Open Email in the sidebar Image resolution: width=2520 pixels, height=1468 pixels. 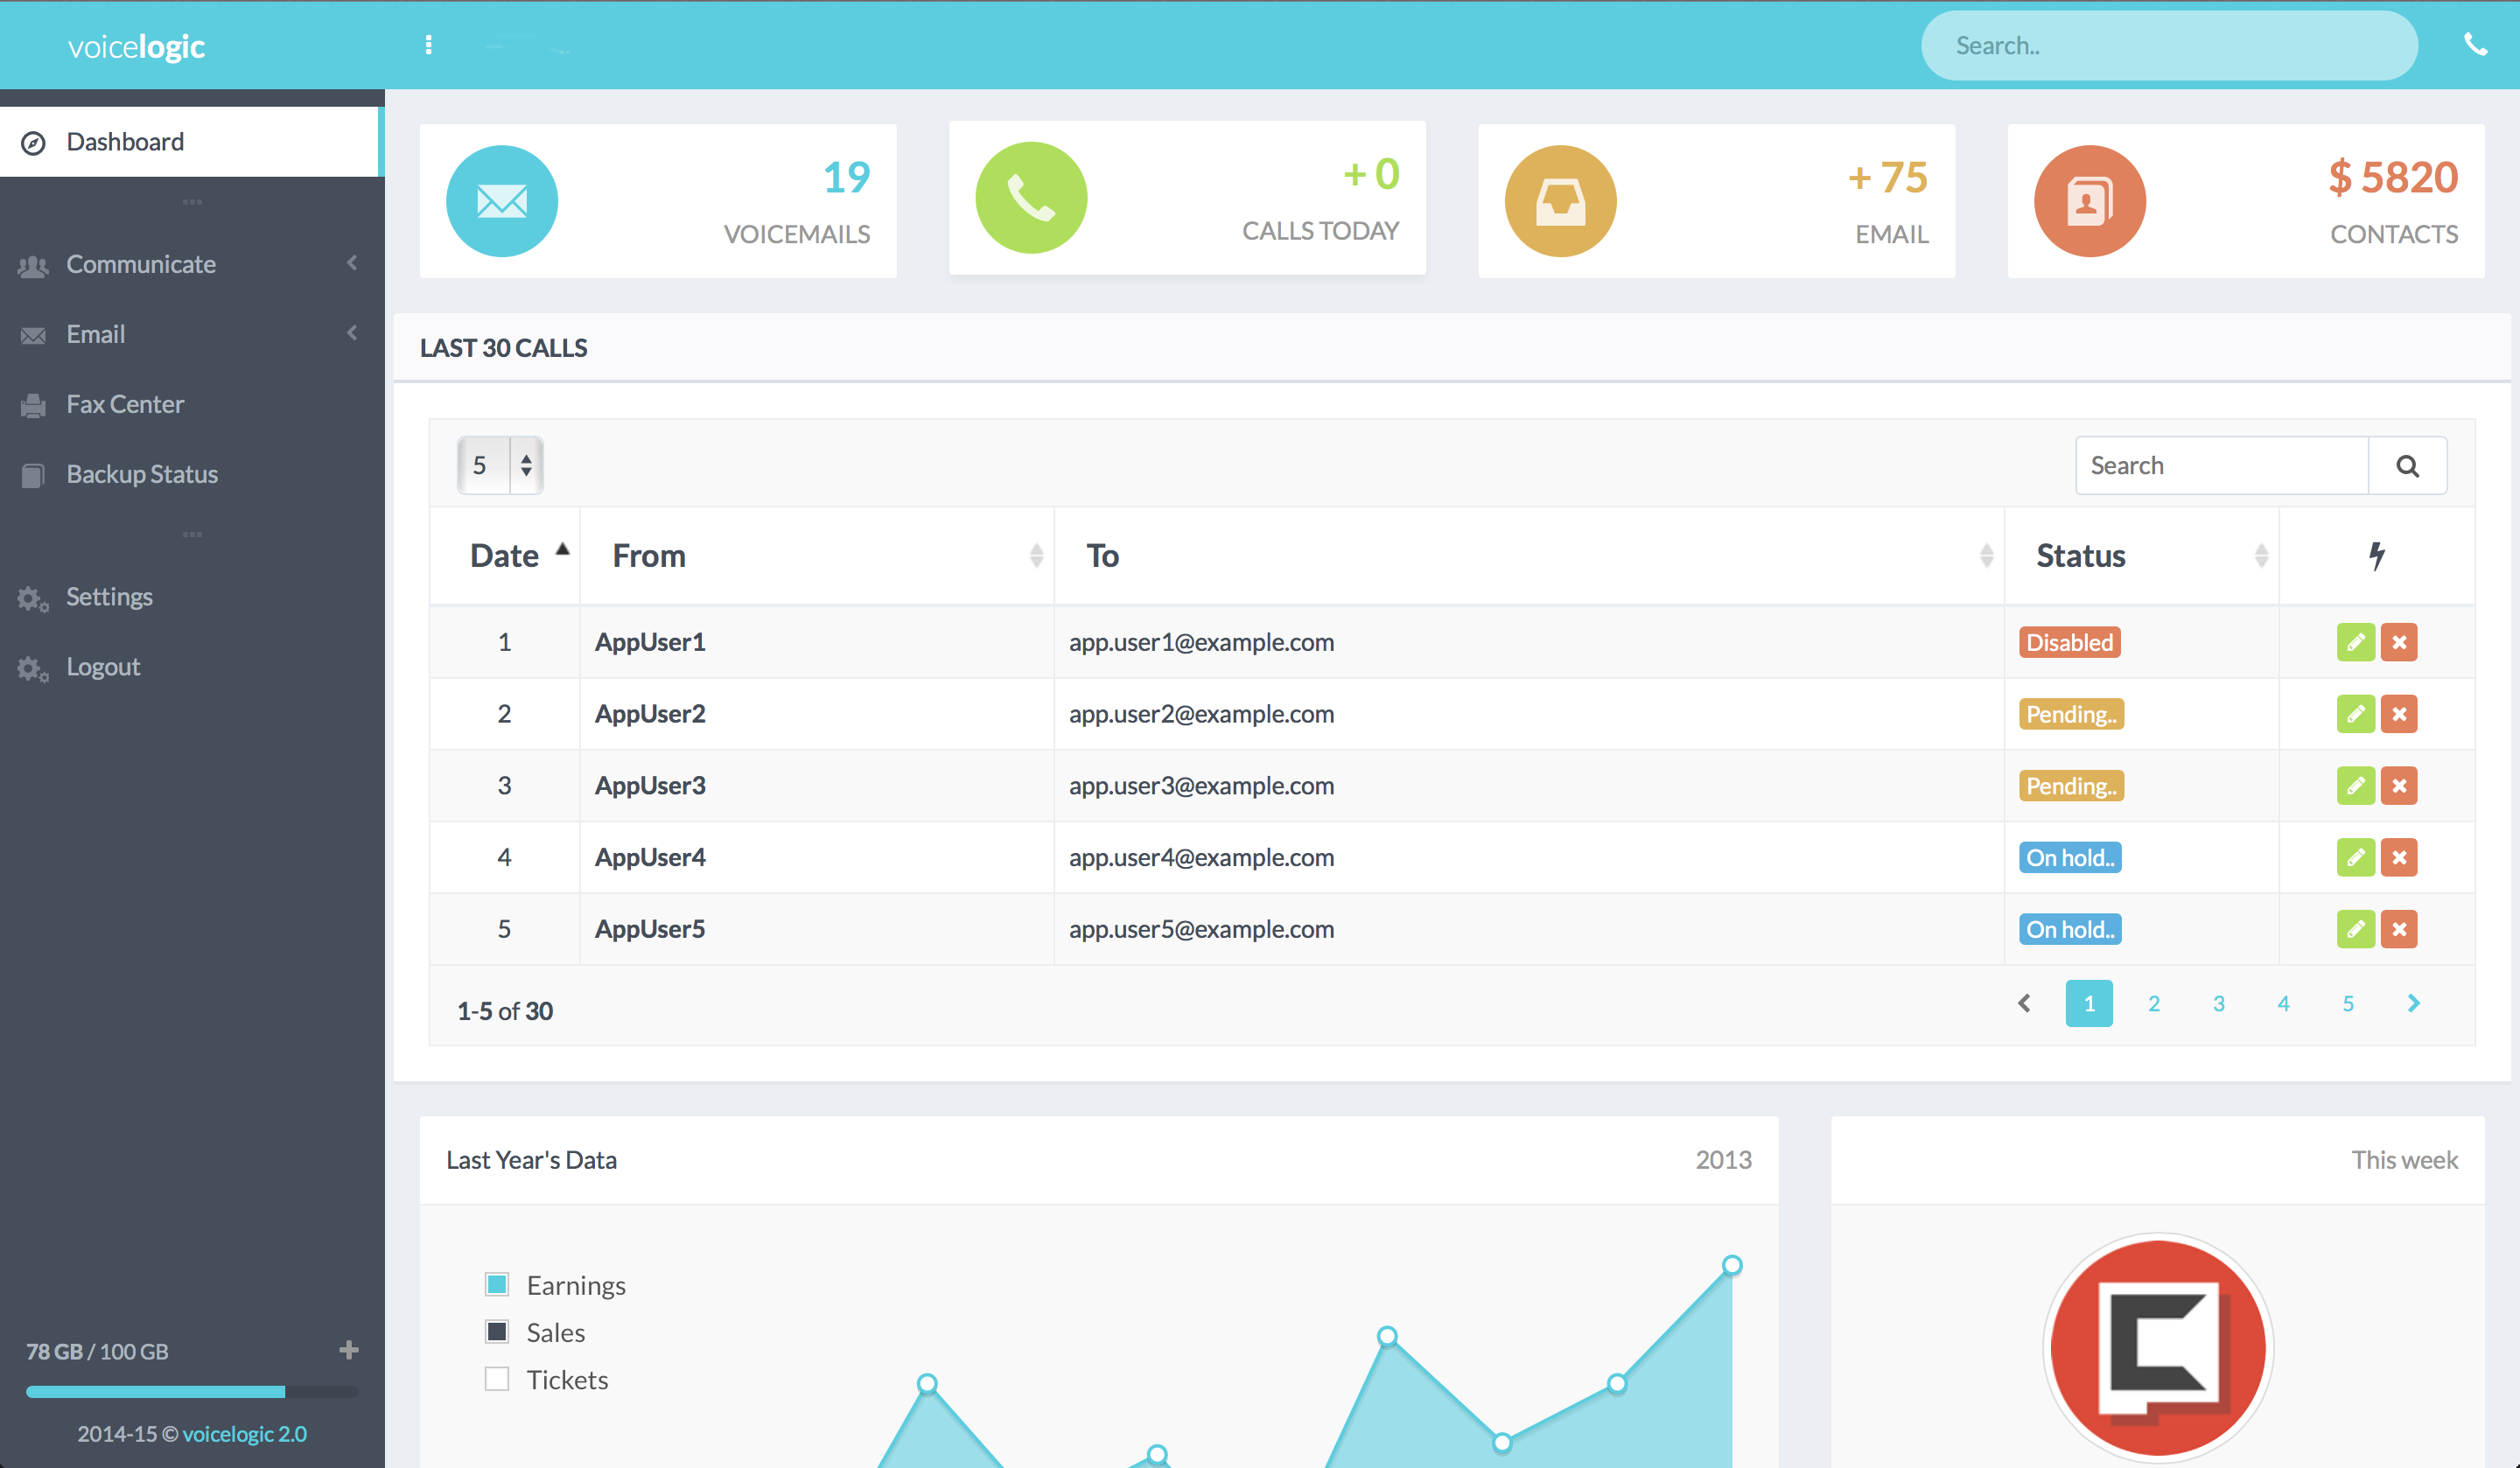click(x=190, y=334)
